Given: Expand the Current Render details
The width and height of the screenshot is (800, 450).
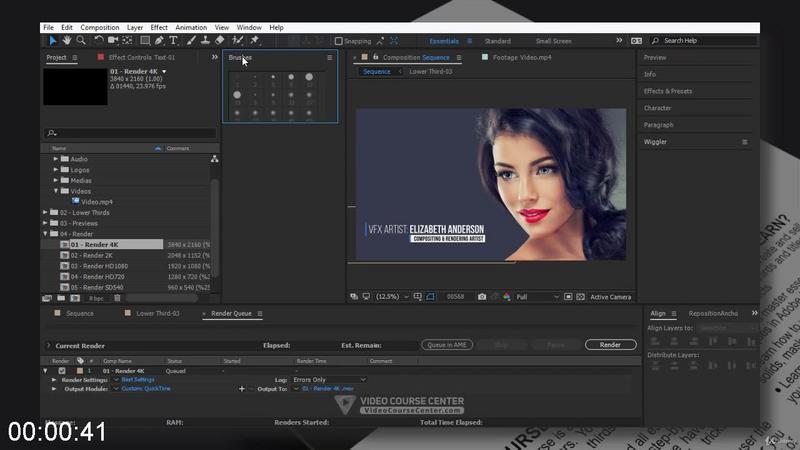Looking at the screenshot, I should coord(48,345).
